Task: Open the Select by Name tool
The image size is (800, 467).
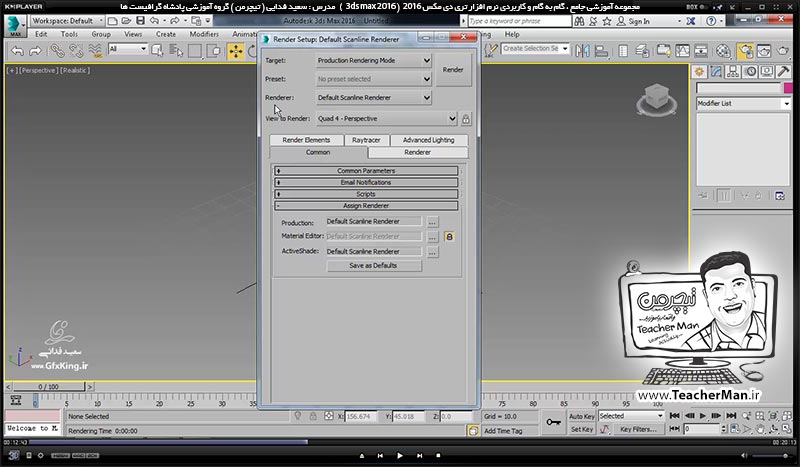Action: [x=176, y=51]
